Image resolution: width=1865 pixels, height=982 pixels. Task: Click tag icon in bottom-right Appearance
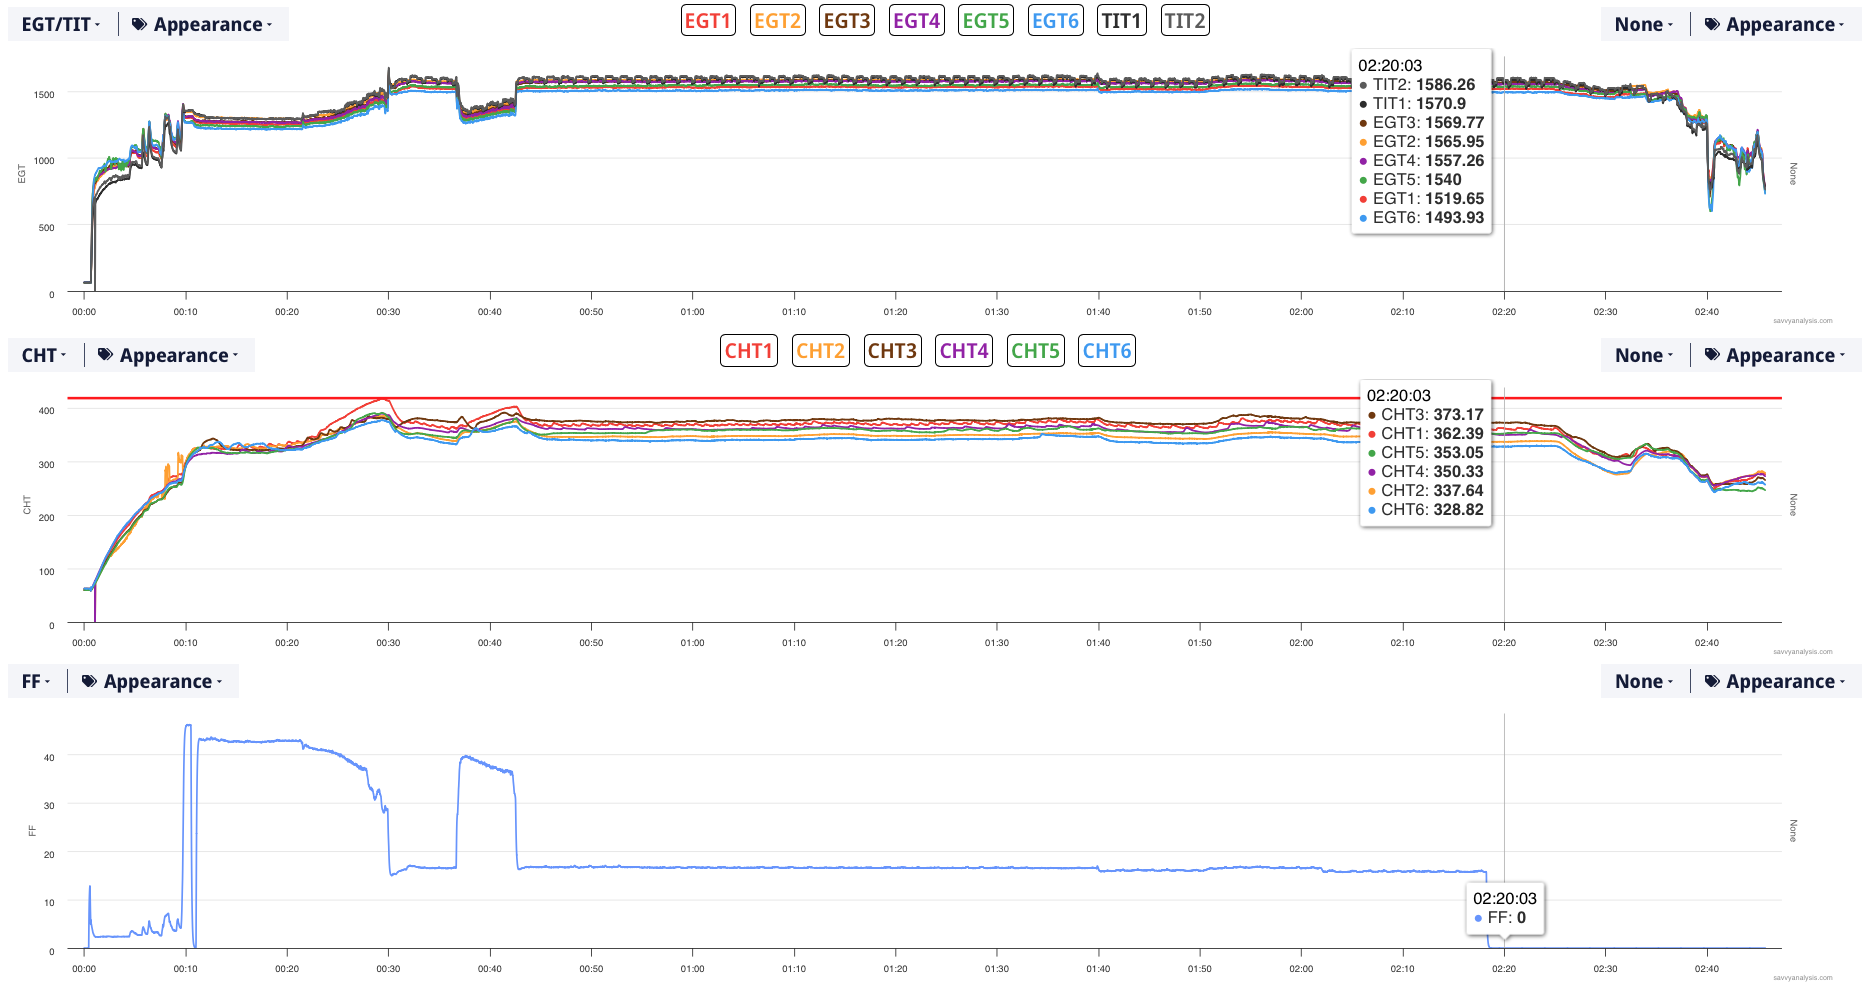point(1712,681)
